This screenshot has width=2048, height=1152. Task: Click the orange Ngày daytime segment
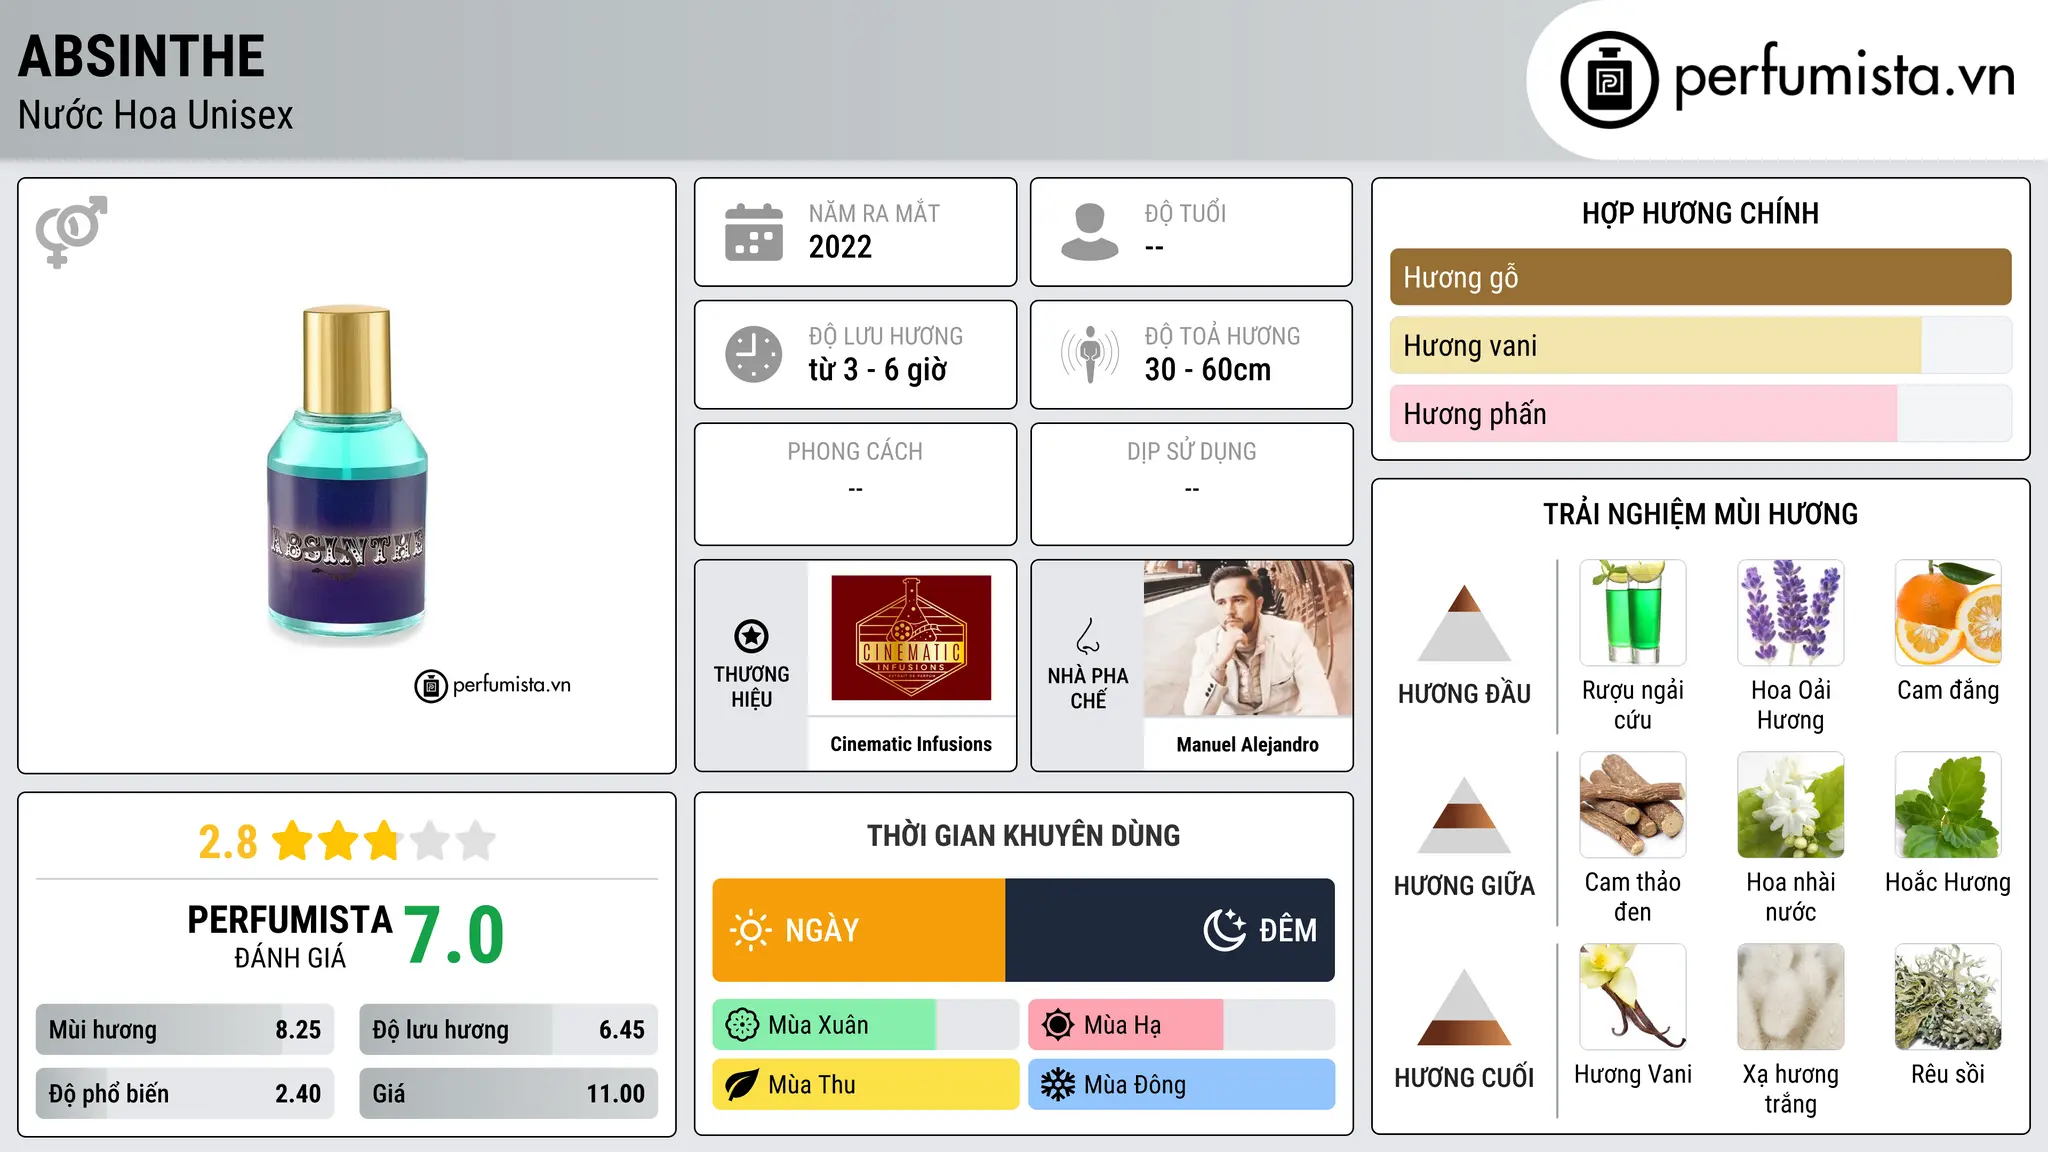coord(859,930)
